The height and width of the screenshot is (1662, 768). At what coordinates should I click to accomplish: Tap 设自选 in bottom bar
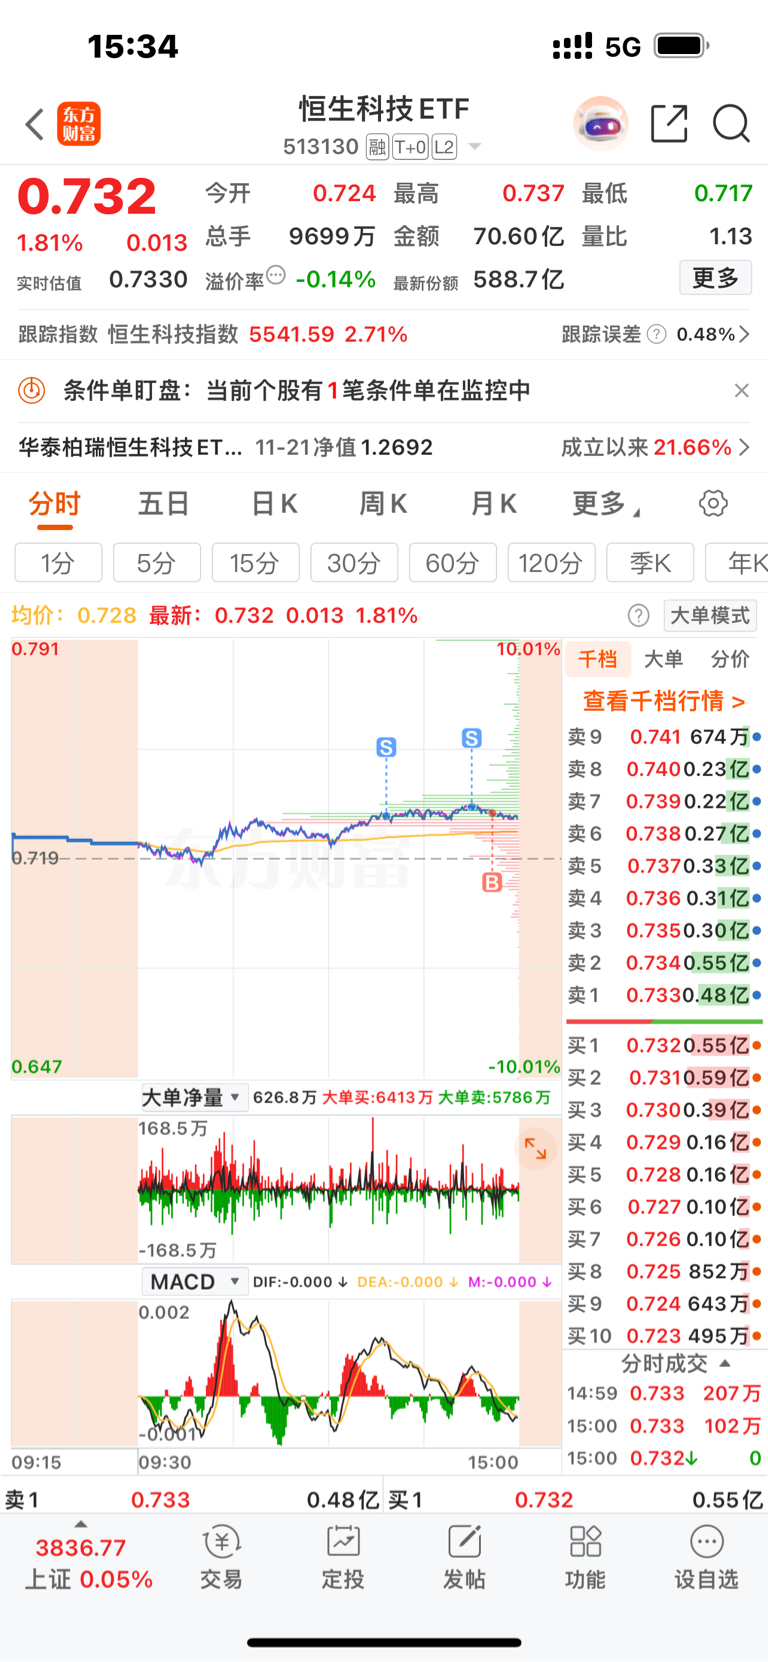point(706,1559)
